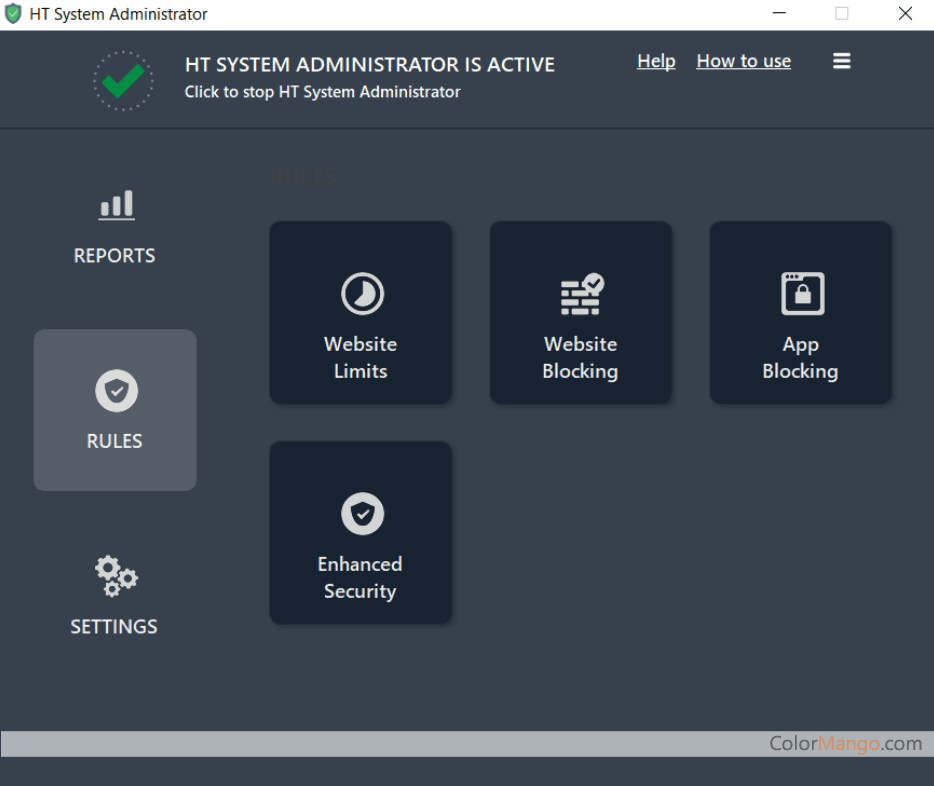
Task: Visit the ColorMango.com link
Action: [x=846, y=743]
